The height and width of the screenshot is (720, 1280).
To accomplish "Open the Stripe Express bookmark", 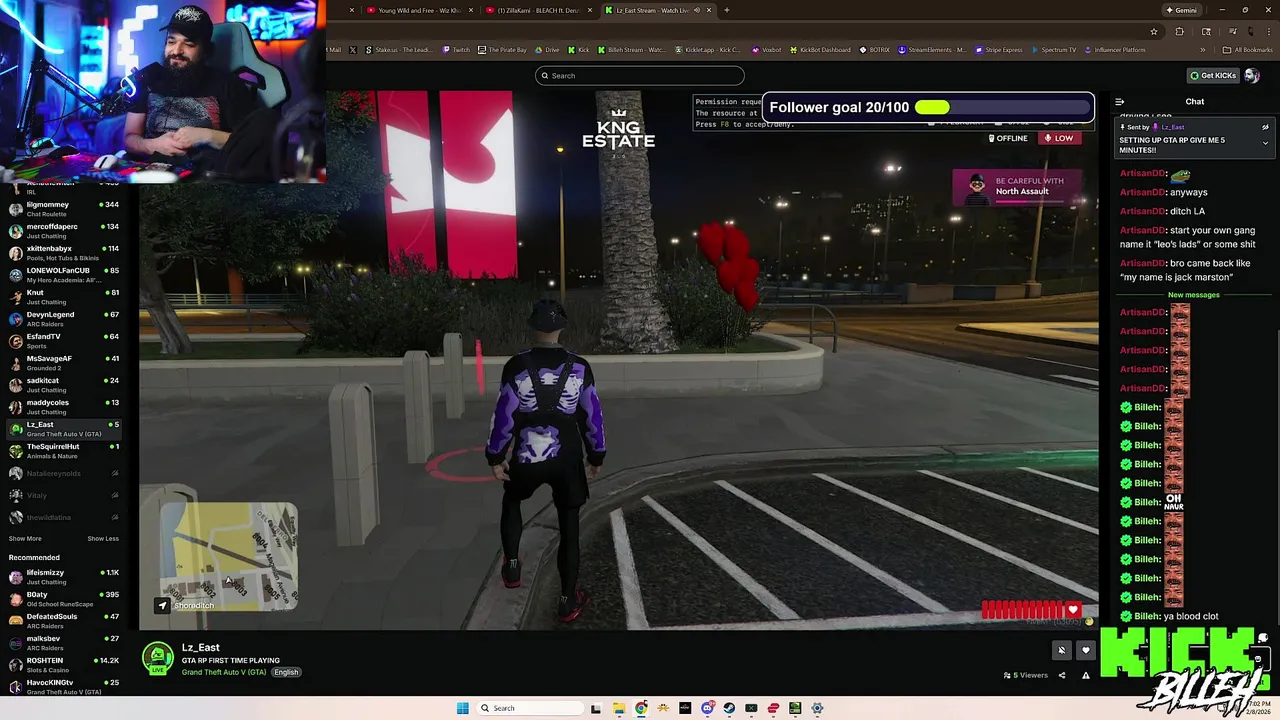I will (x=999, y=50).
